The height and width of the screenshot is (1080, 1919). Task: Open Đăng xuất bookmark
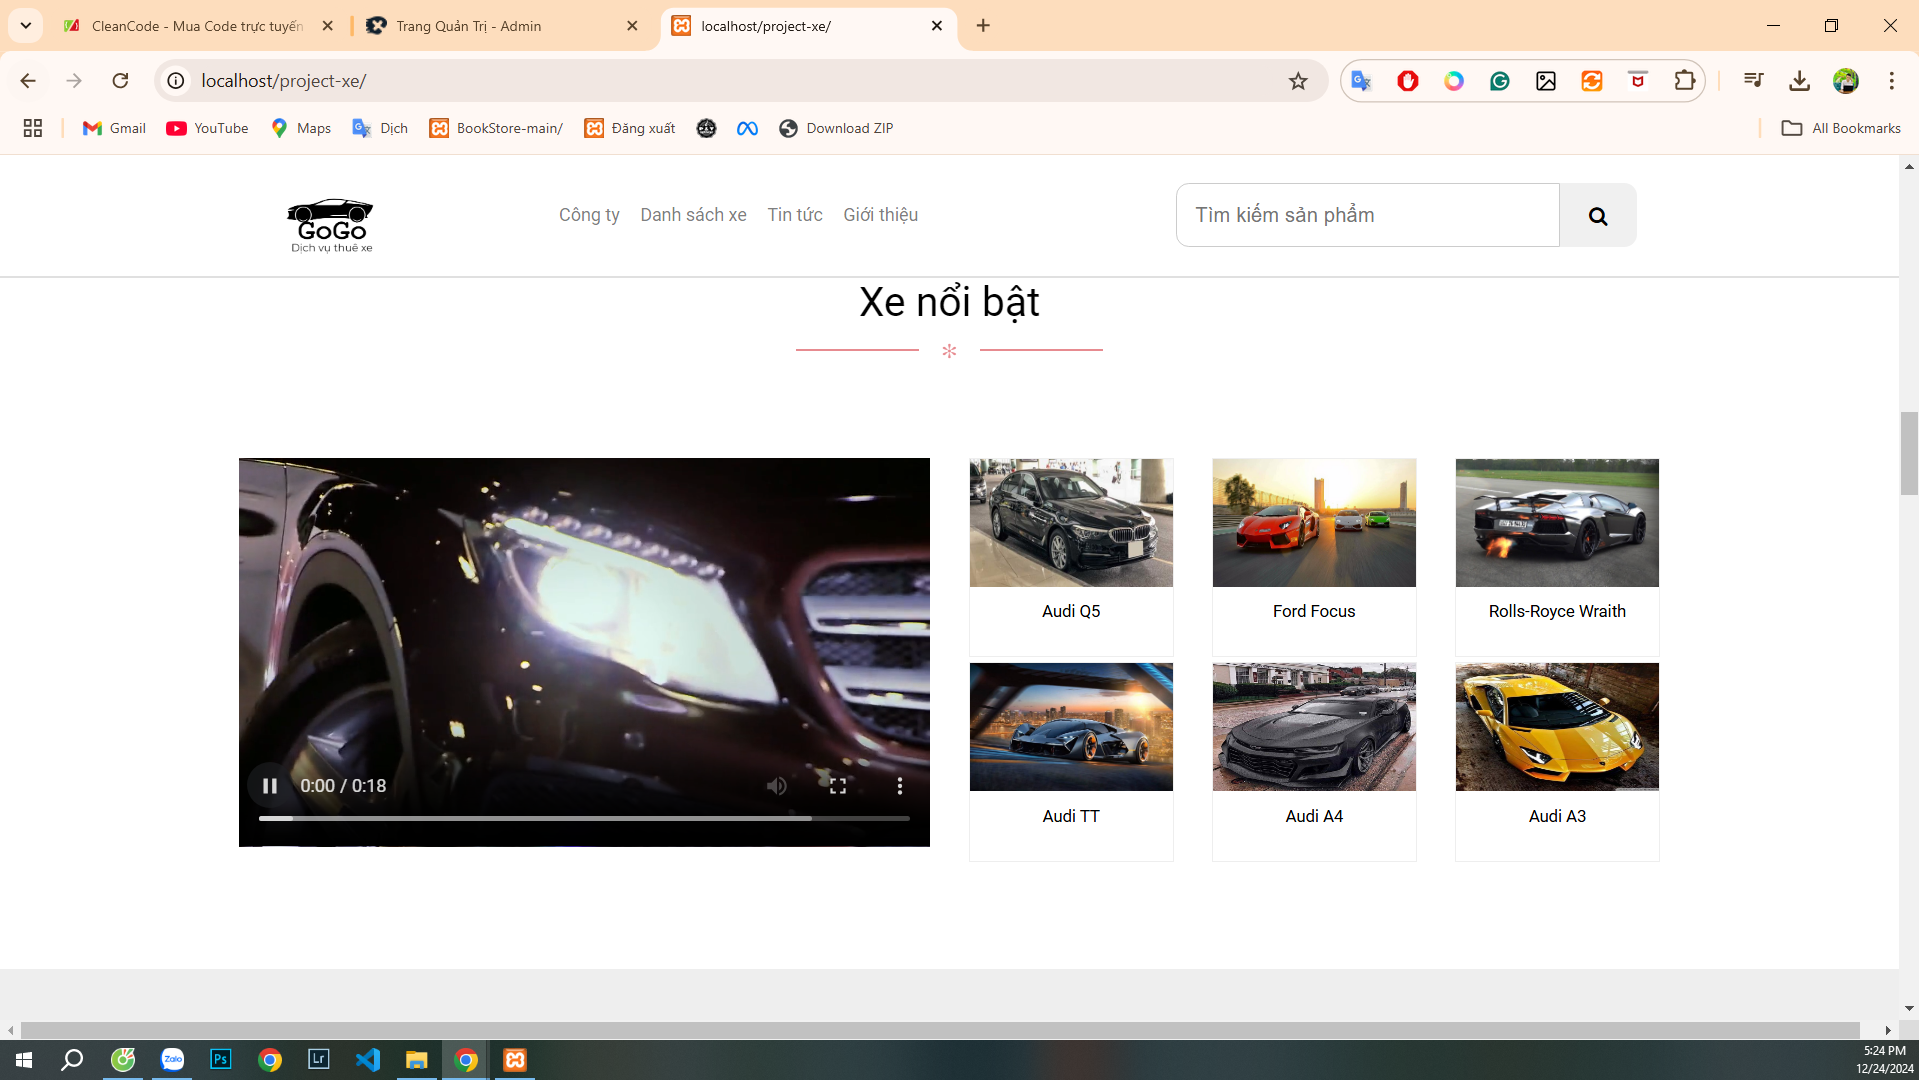click(630, 128)
